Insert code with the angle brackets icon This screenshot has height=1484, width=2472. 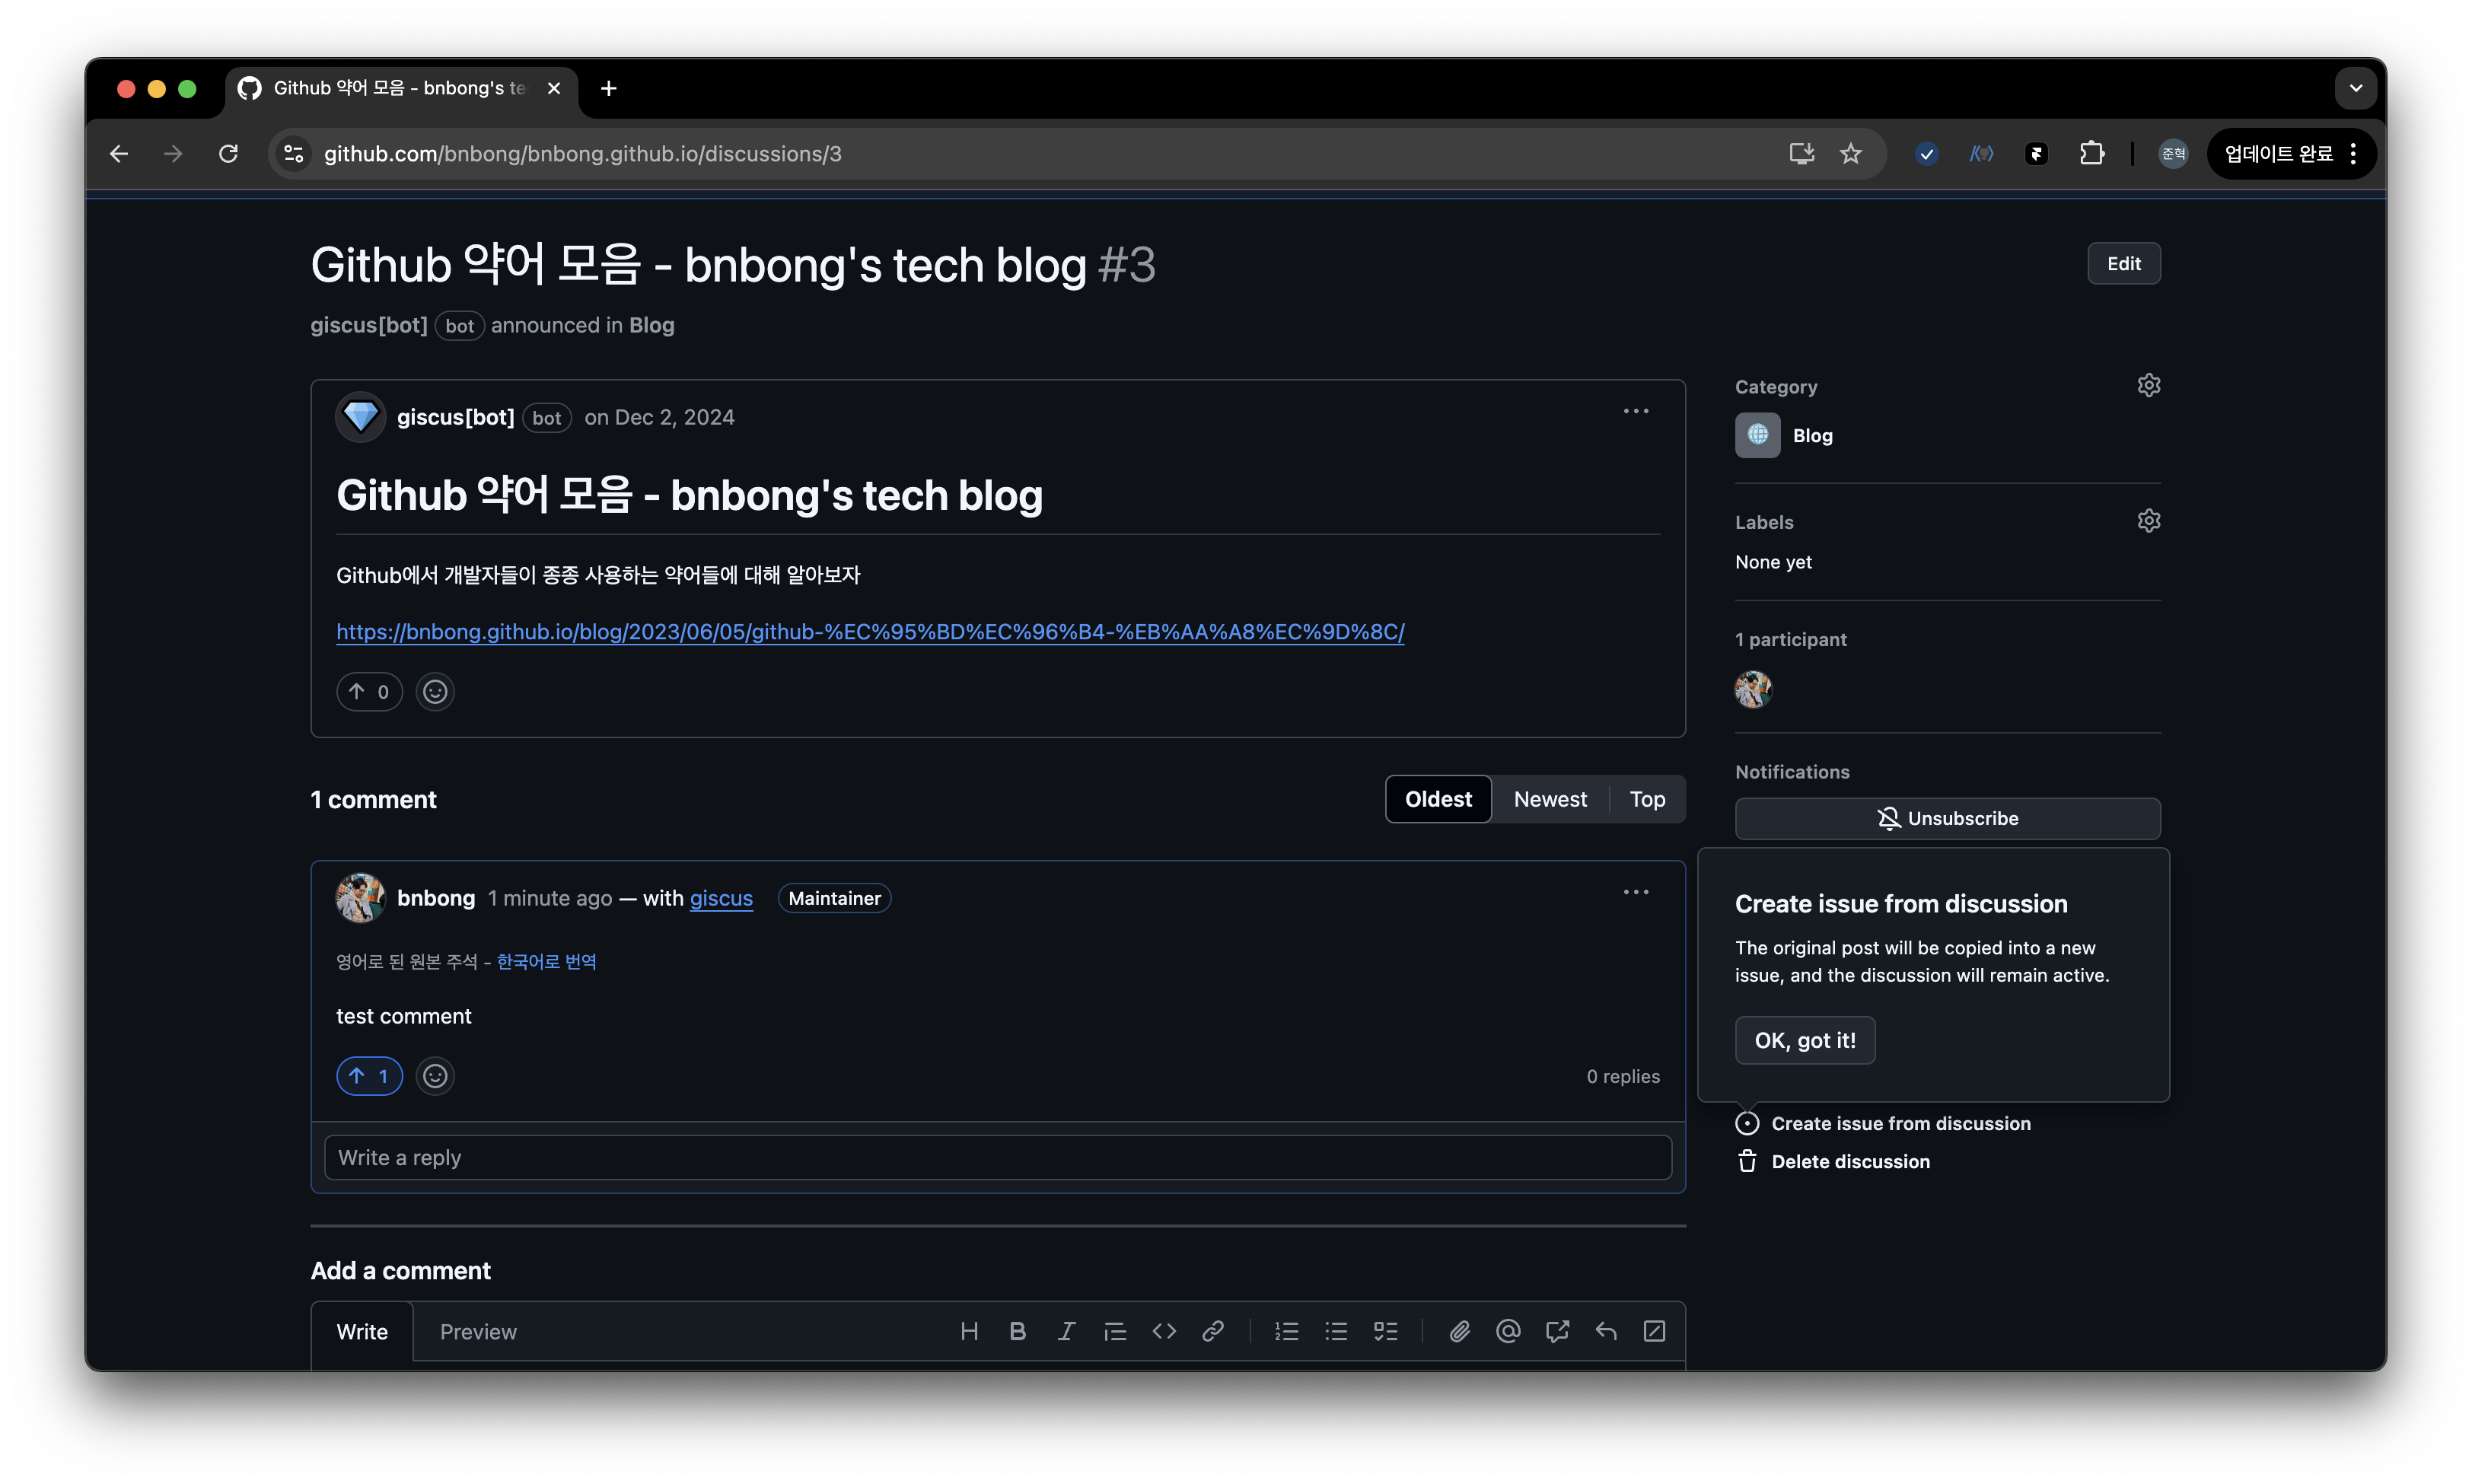click(x=1164, y=1331)
